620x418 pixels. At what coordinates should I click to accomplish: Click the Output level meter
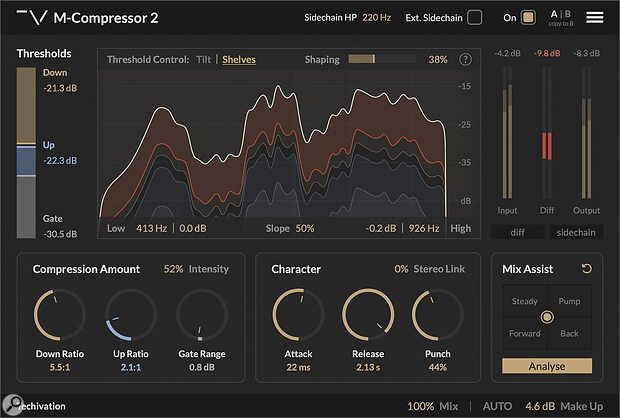[586, 132]
